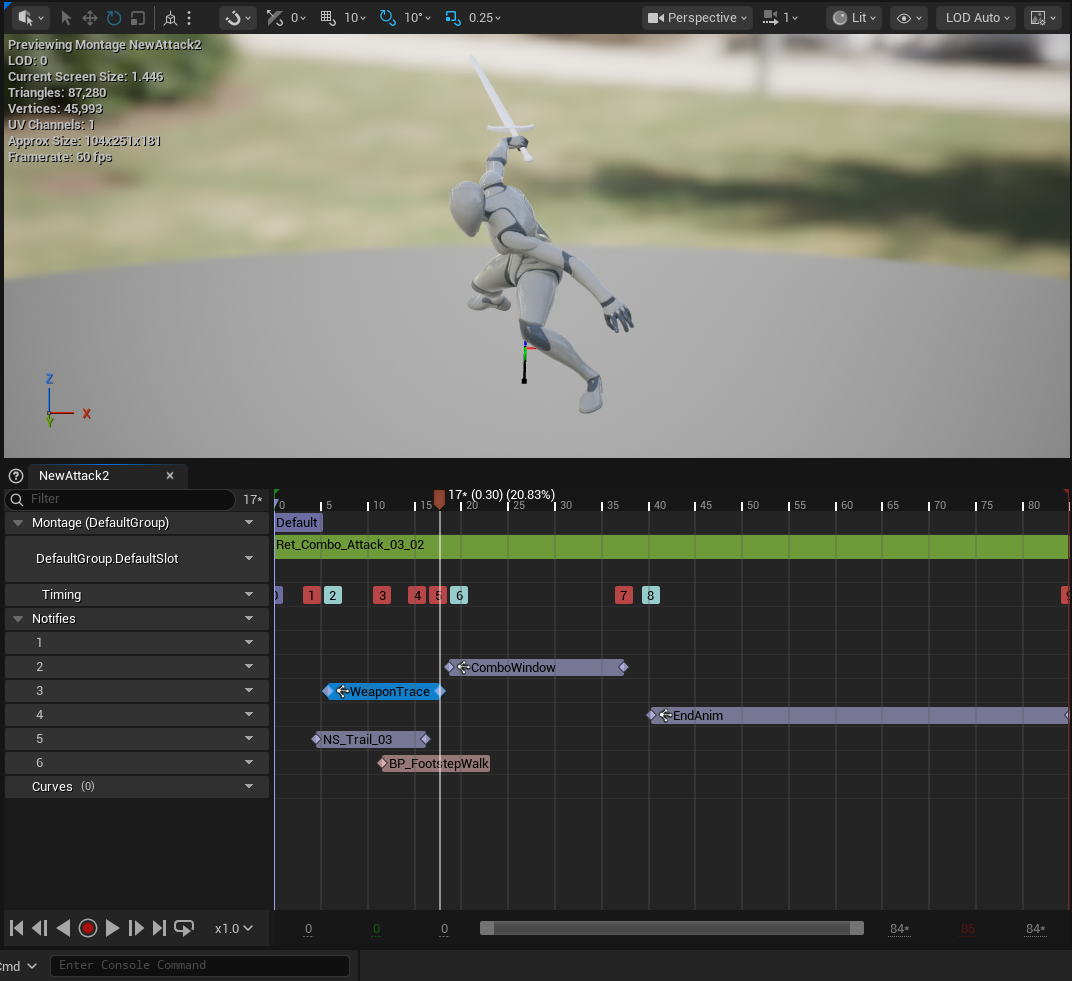Open the Cmd console type dropdown

click(x=18, y=966)
